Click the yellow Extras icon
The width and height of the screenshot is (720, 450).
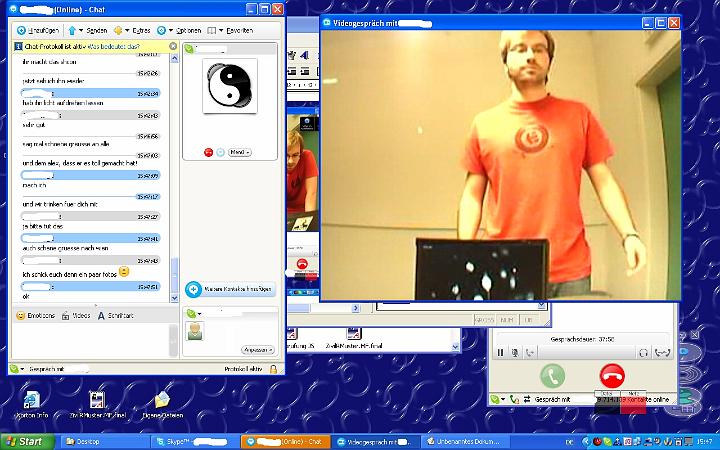pos(118,31)
